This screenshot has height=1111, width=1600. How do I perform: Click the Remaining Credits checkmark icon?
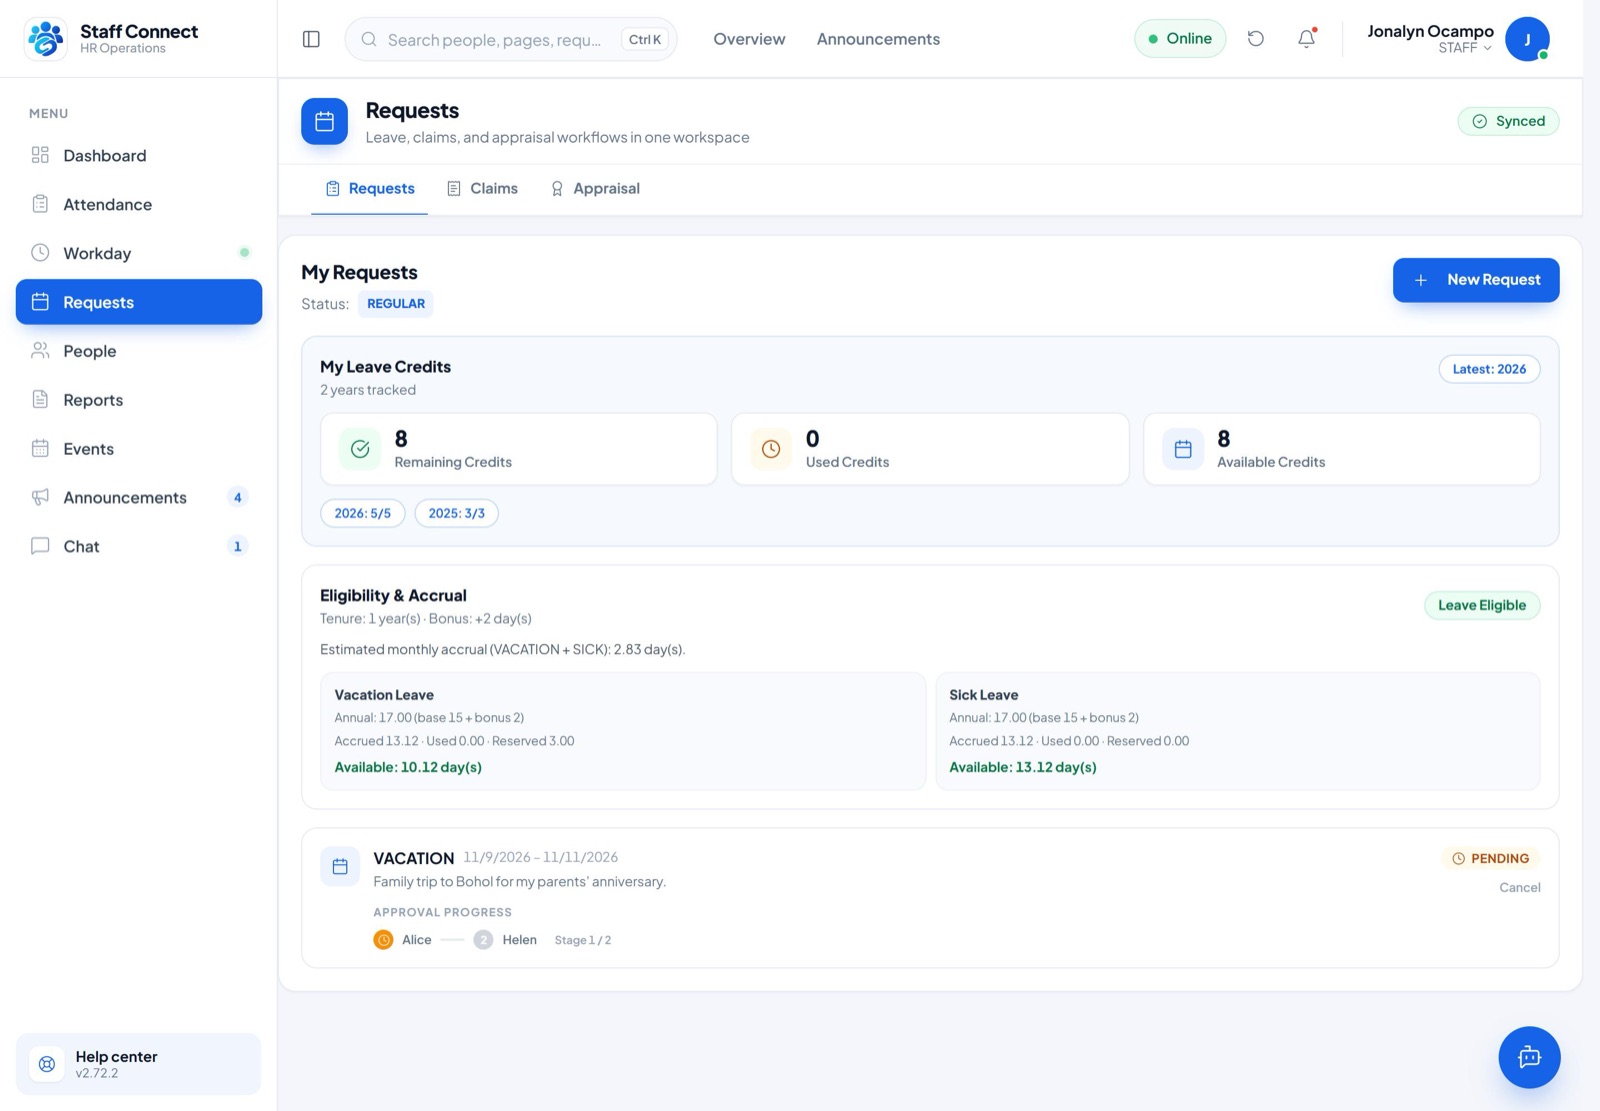tap(360, 449)
